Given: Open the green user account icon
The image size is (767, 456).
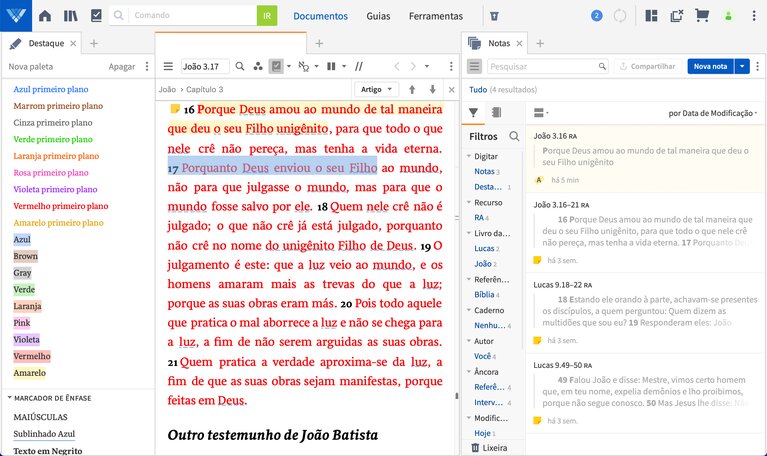Looking at the screenshot, I should click(x=728, y=16).
